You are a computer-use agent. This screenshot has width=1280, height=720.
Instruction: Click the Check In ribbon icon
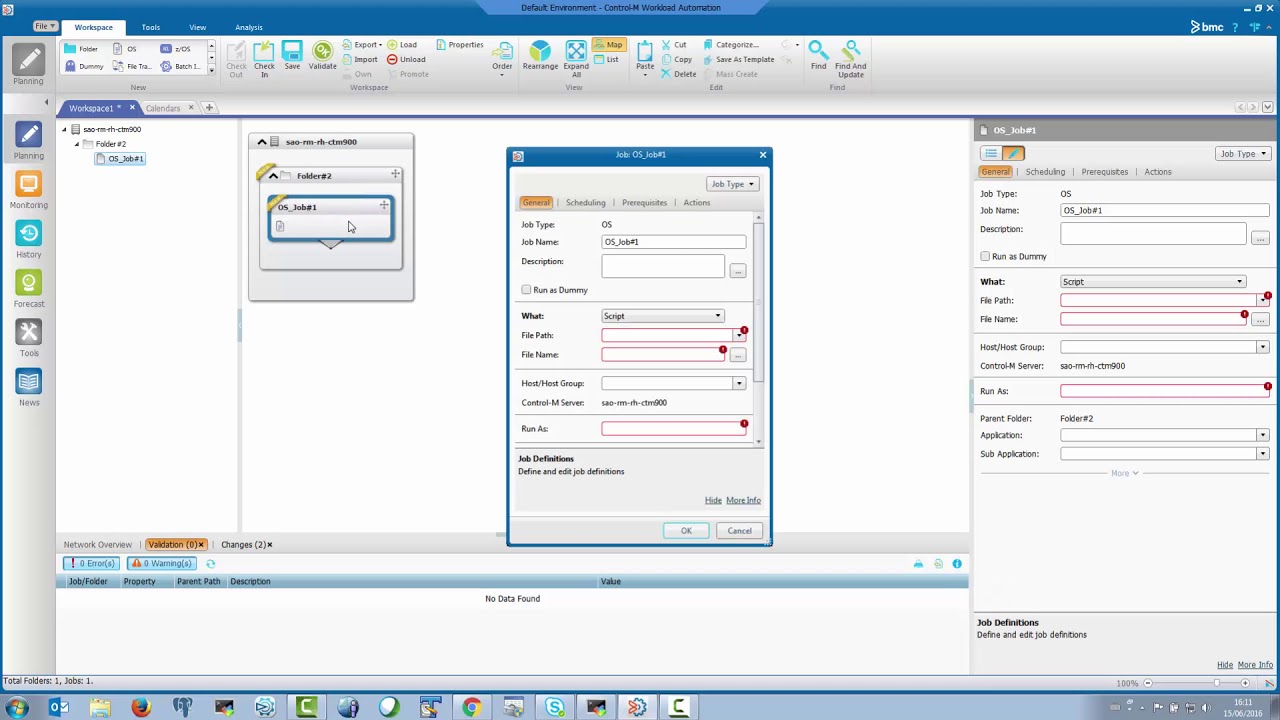[x=264, y=59]
